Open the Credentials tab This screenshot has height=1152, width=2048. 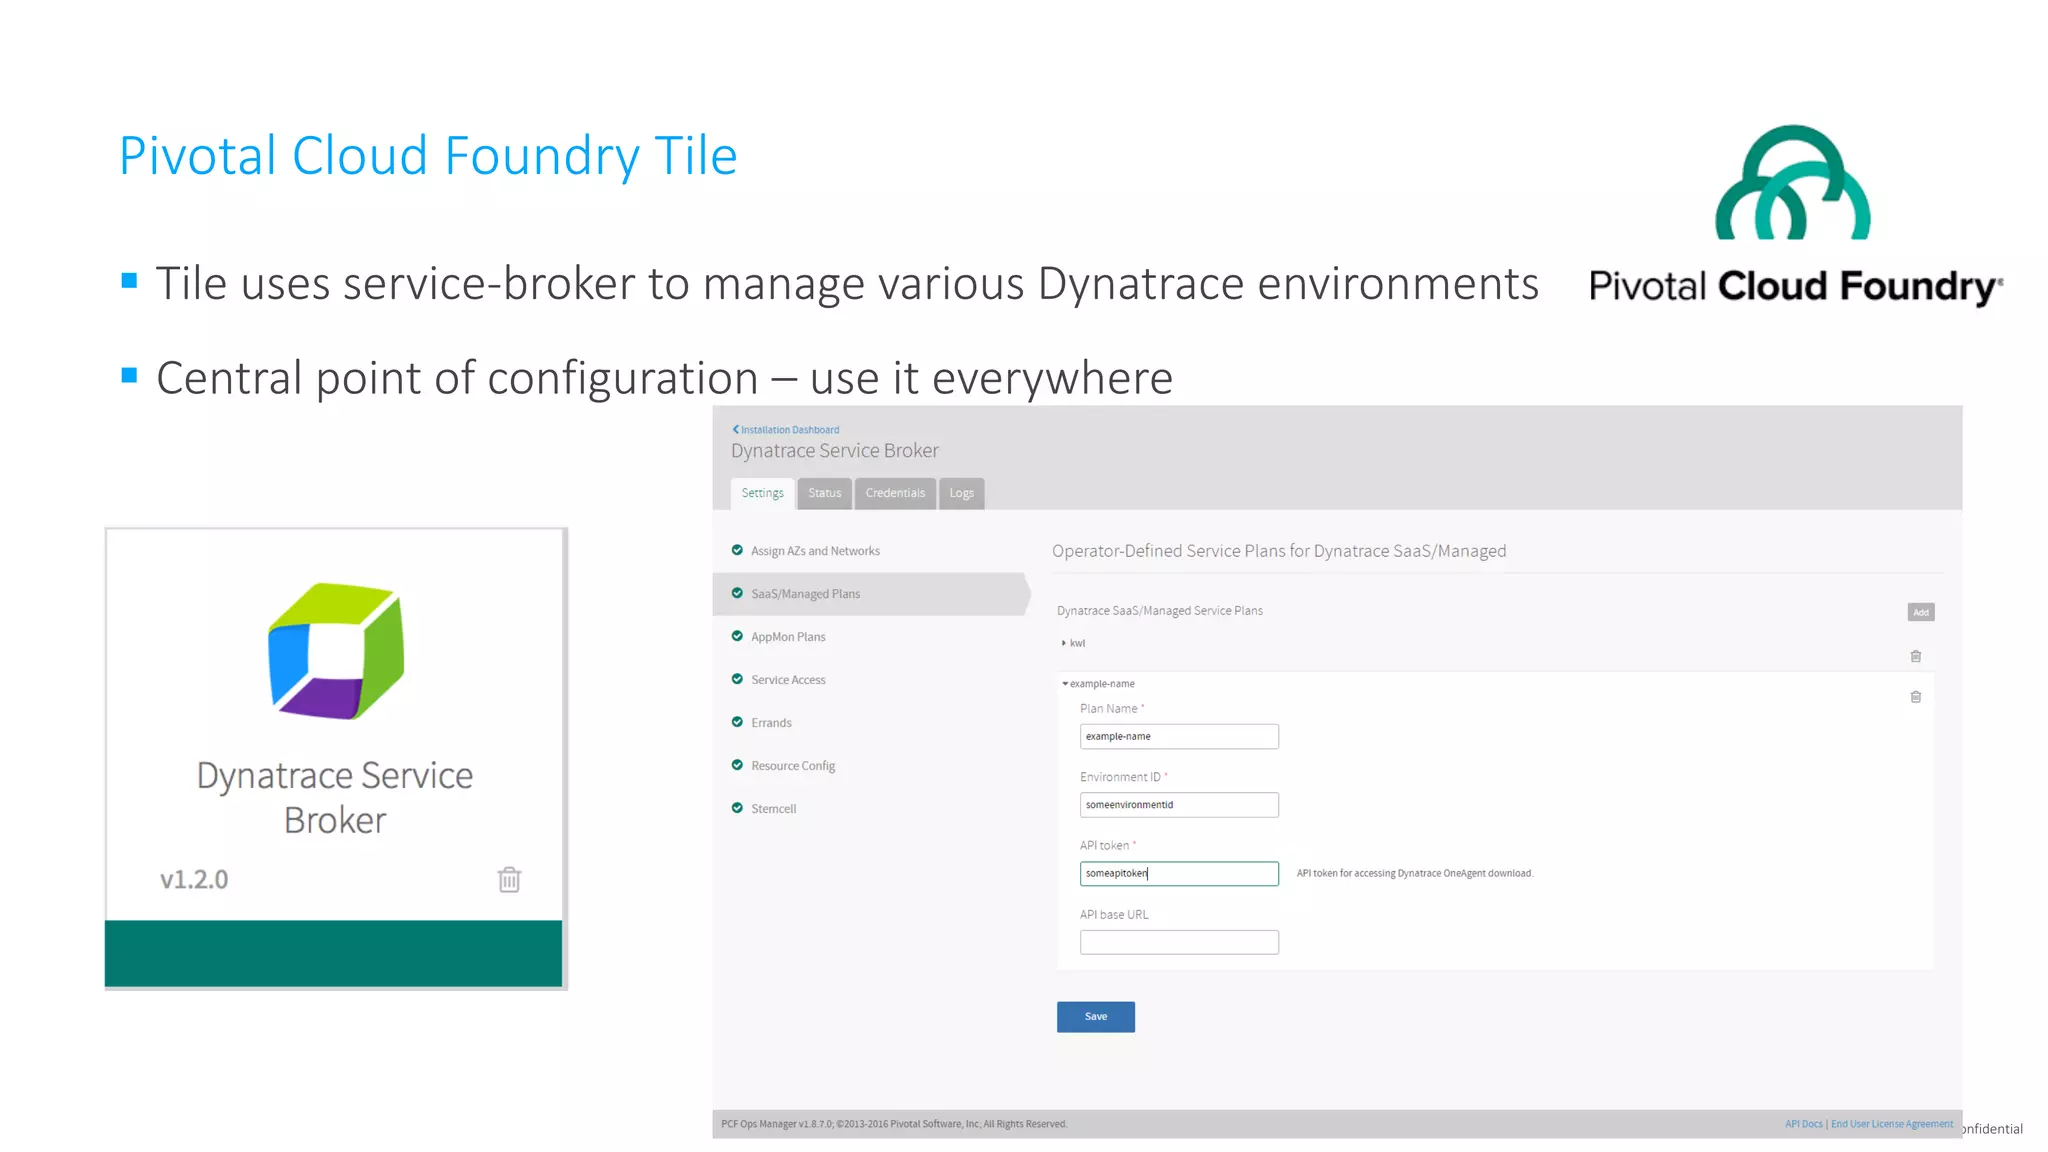click(895, 493)
